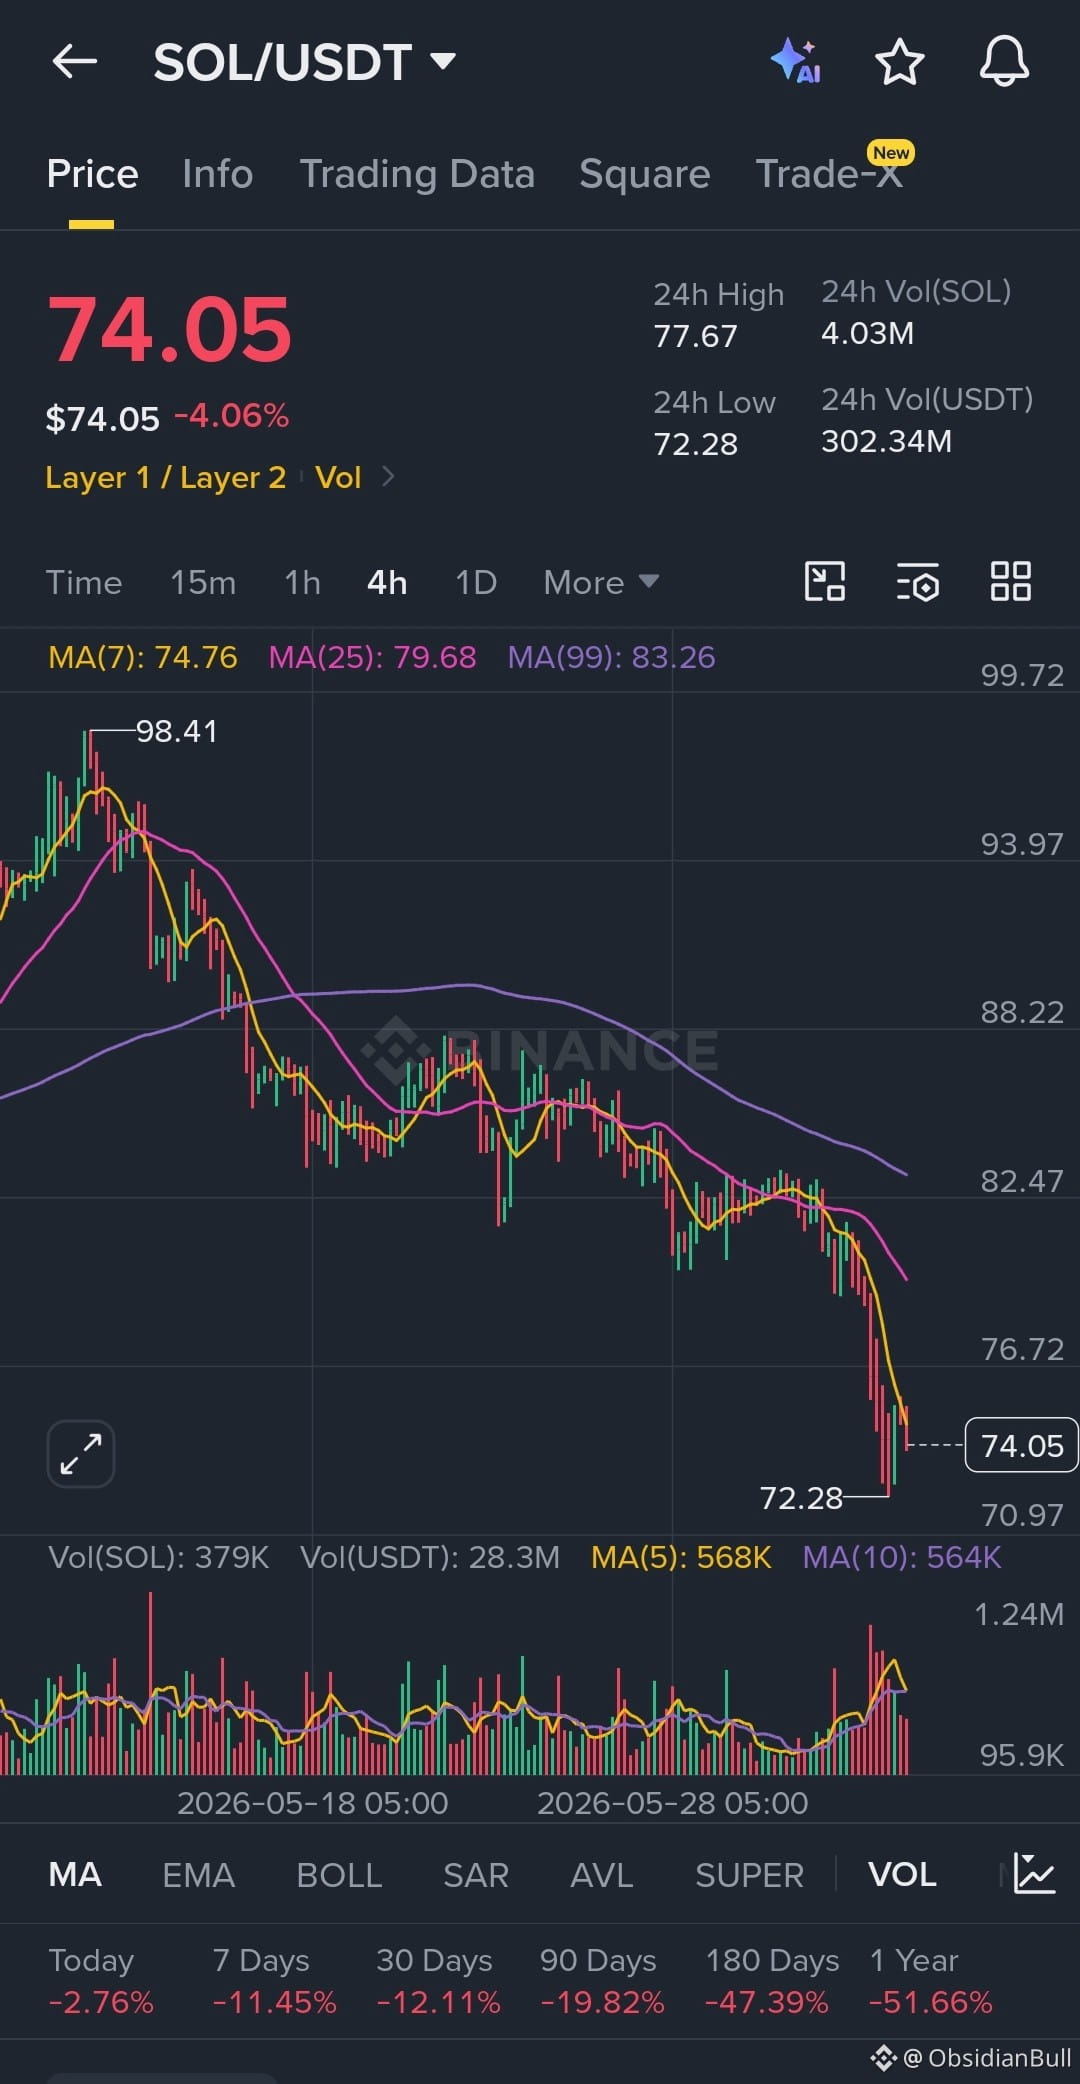
Task: Tap the 24h Vol(SOL) 4.03M value
Action: pyautogui.click(x=867, y=333)
